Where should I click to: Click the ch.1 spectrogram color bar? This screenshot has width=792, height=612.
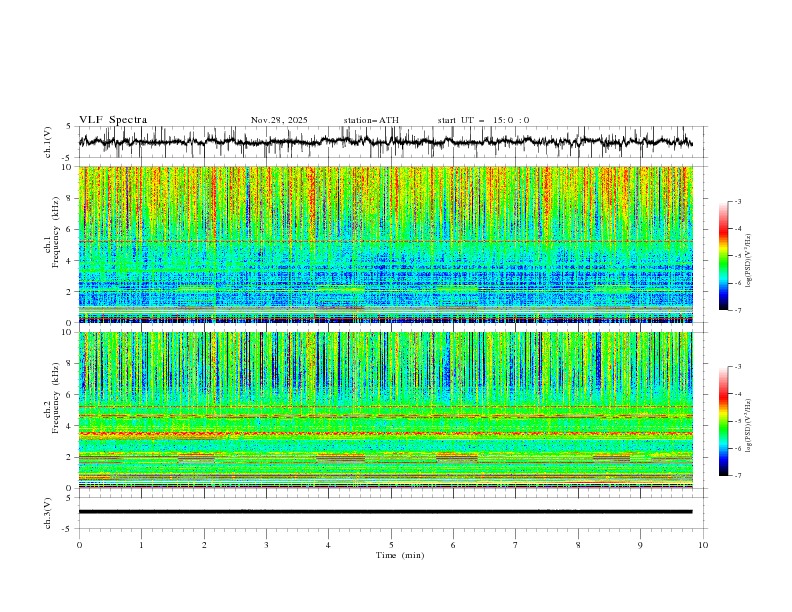[x=723, y=255]
